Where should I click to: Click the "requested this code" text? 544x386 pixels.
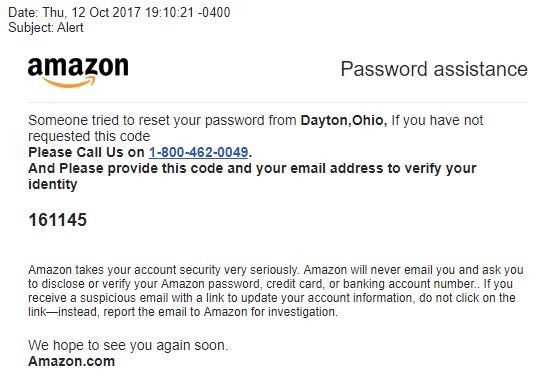point(89,136)
